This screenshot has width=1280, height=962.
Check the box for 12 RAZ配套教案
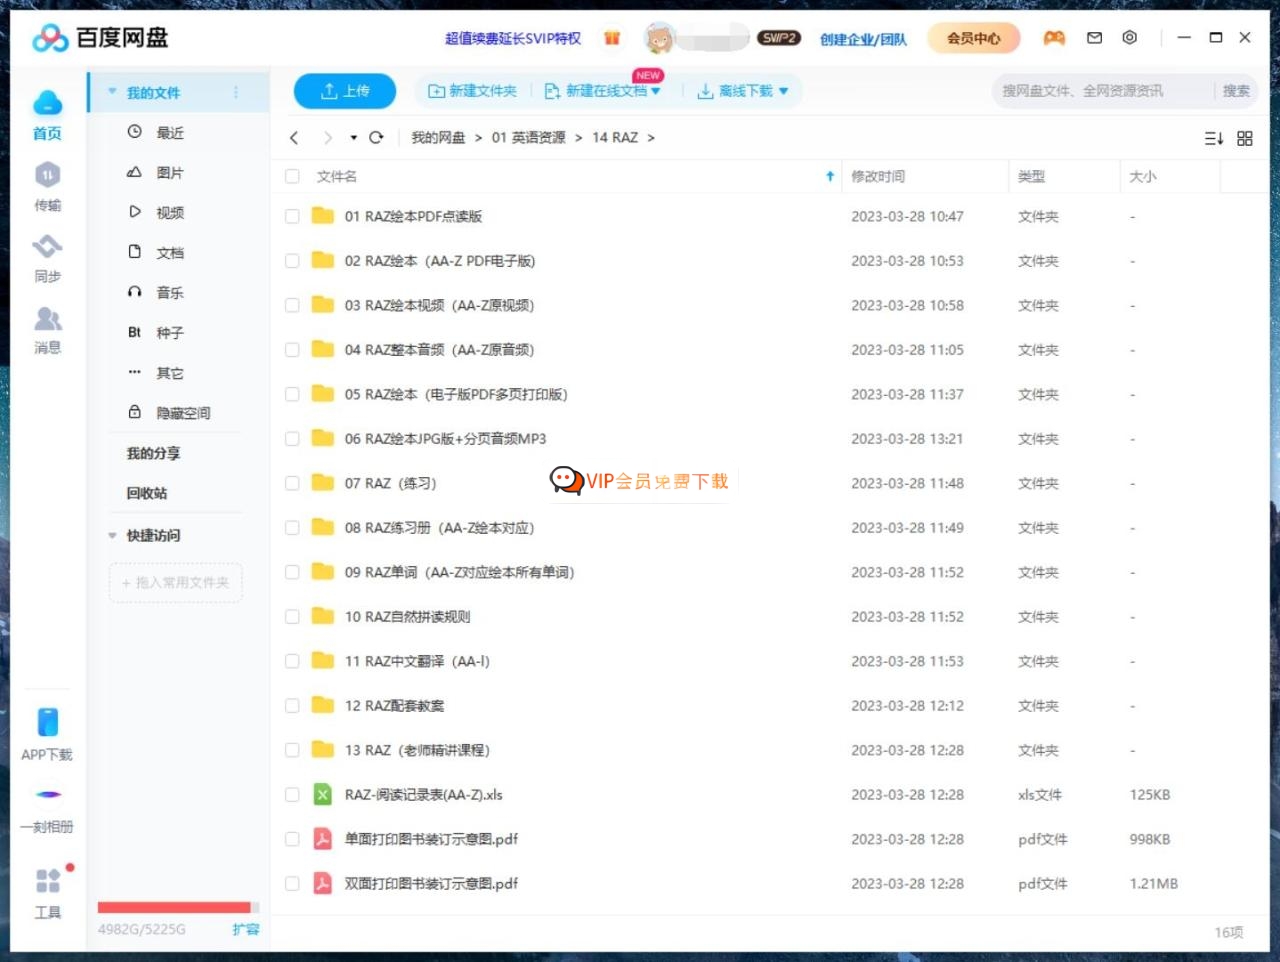point(292,706)
